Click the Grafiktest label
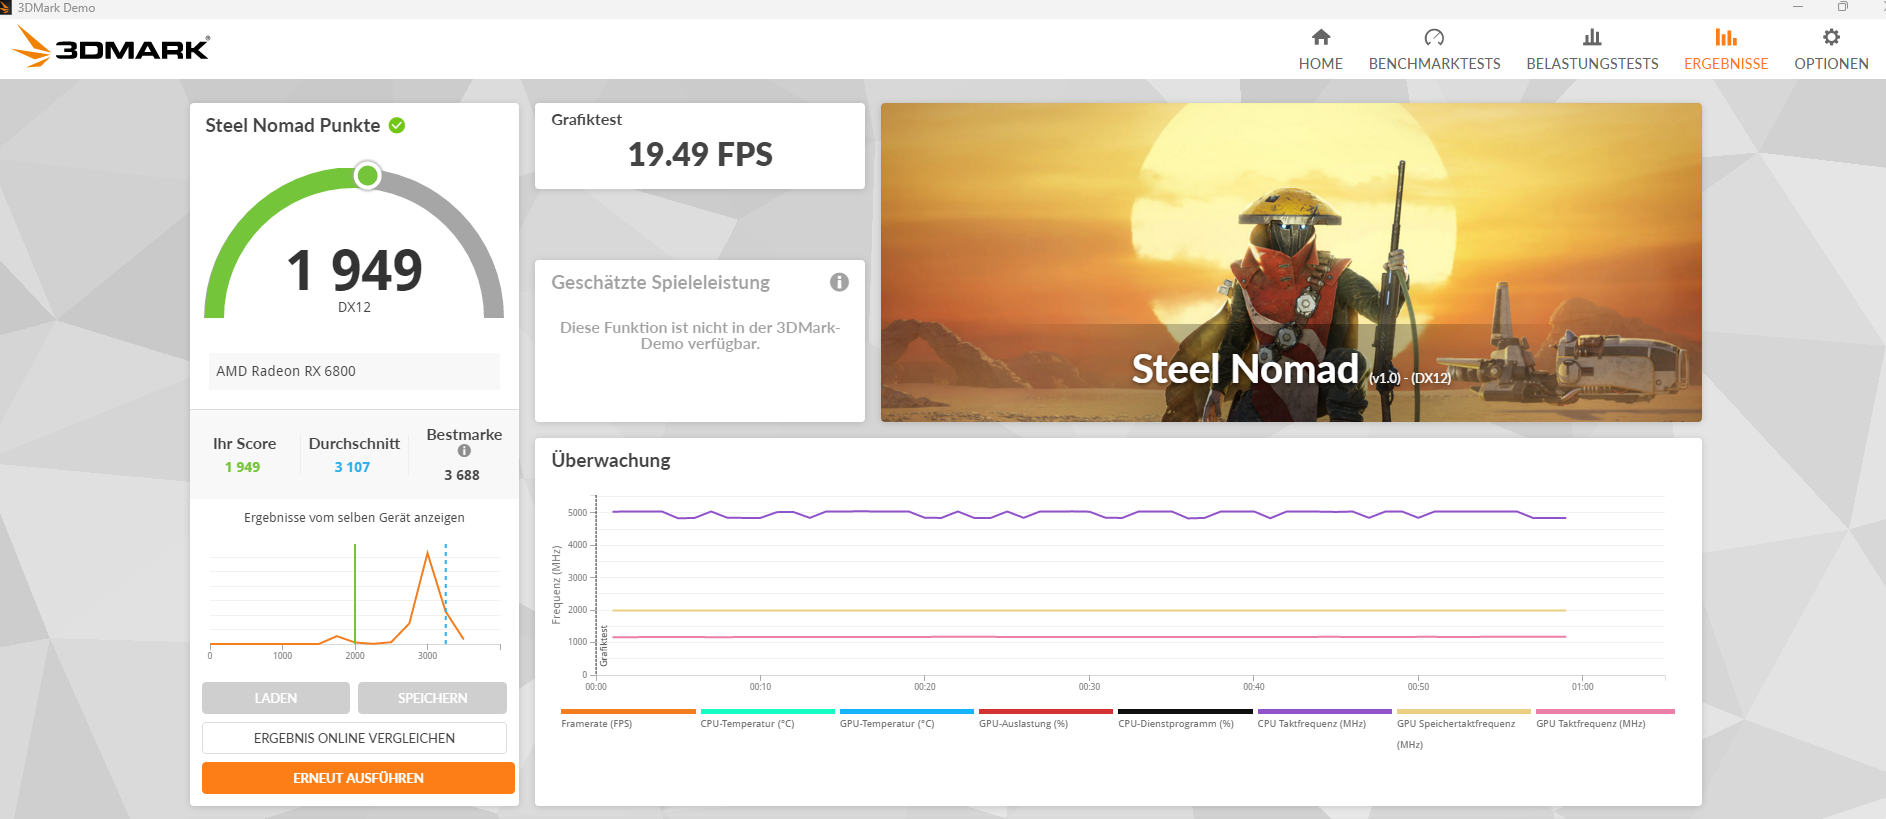The image size is (1886, 819). coord(586,120)
